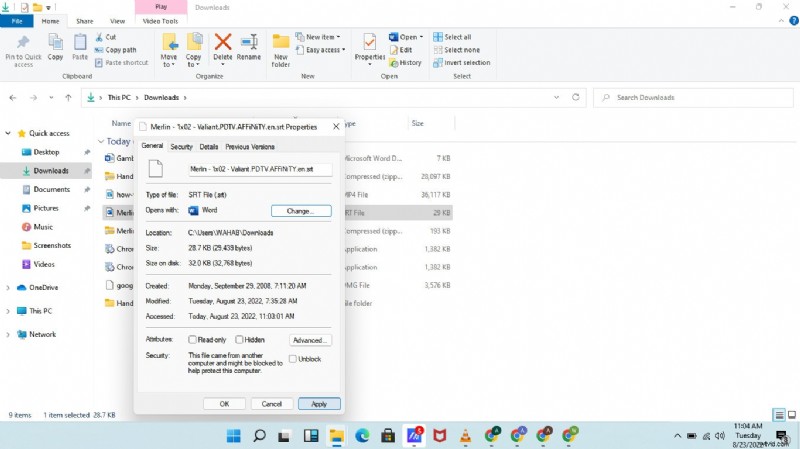Expand the Easy access dropdown

325,50
